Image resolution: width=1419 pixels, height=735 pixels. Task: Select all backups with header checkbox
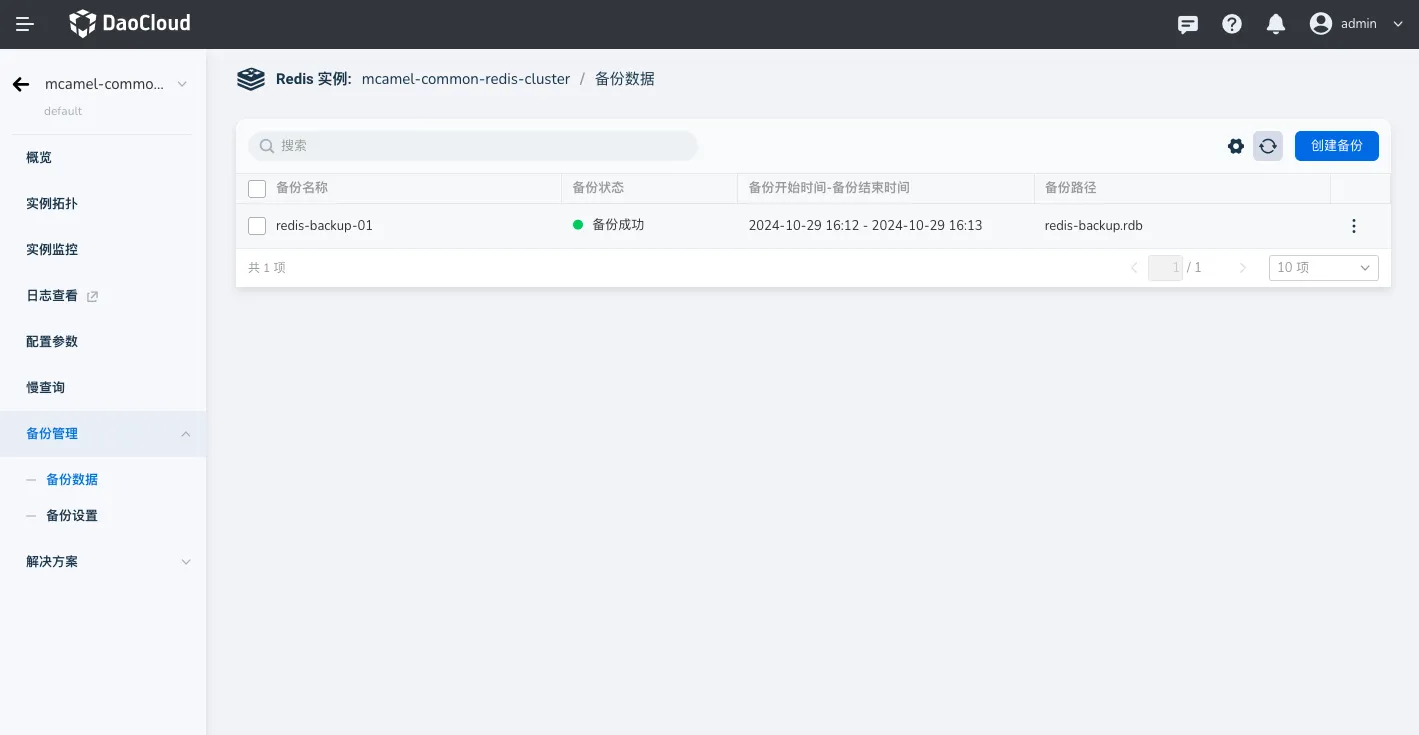(257, 188)
